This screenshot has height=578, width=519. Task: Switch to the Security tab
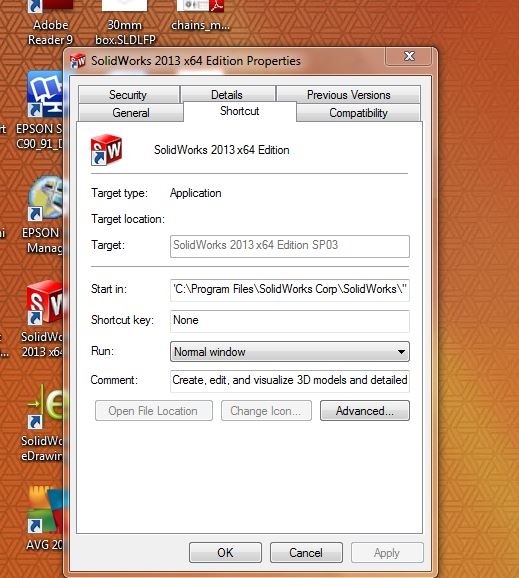point(129,95)
